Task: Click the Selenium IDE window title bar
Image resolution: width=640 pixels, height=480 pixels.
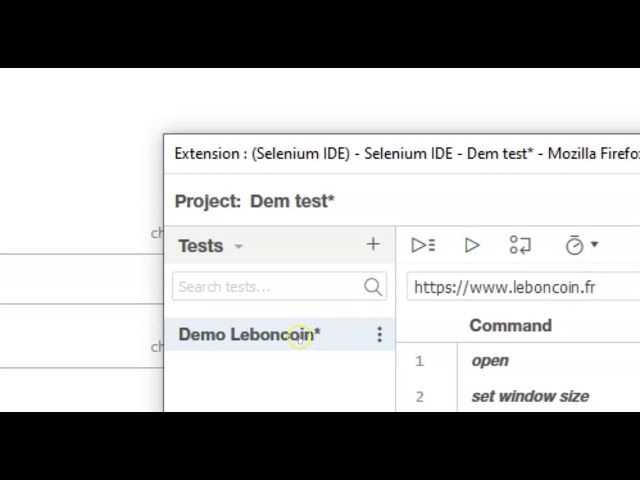Action: point(402,154)
